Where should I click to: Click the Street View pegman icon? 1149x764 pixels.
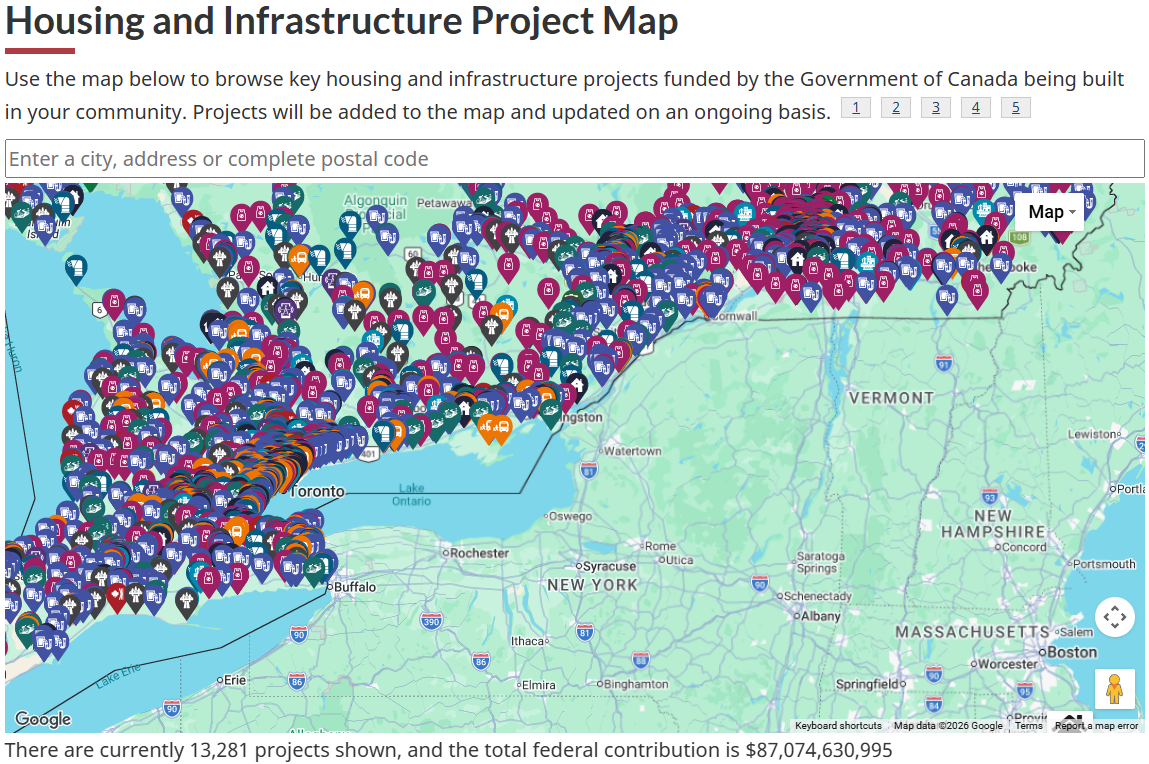(x=1115, y=689)
